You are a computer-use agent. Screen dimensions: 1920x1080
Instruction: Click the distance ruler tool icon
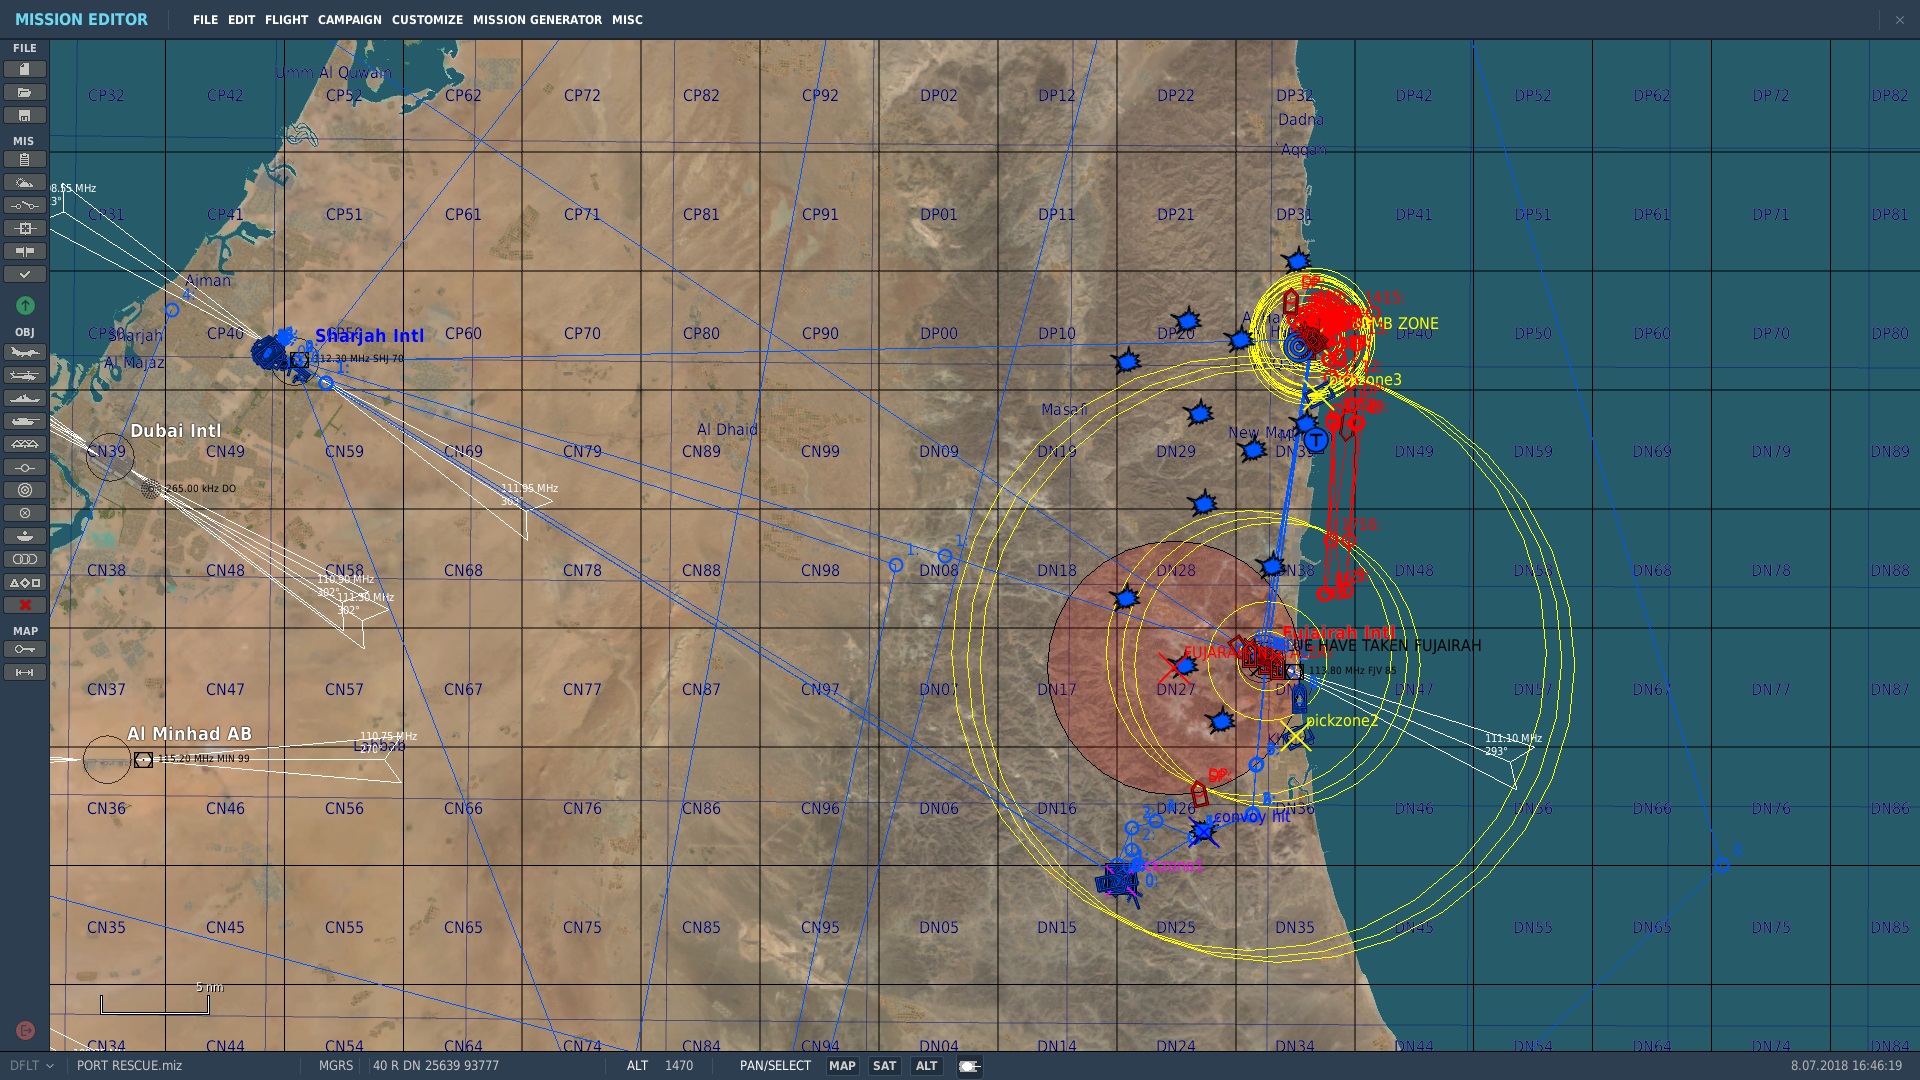(x=25, y=672)
